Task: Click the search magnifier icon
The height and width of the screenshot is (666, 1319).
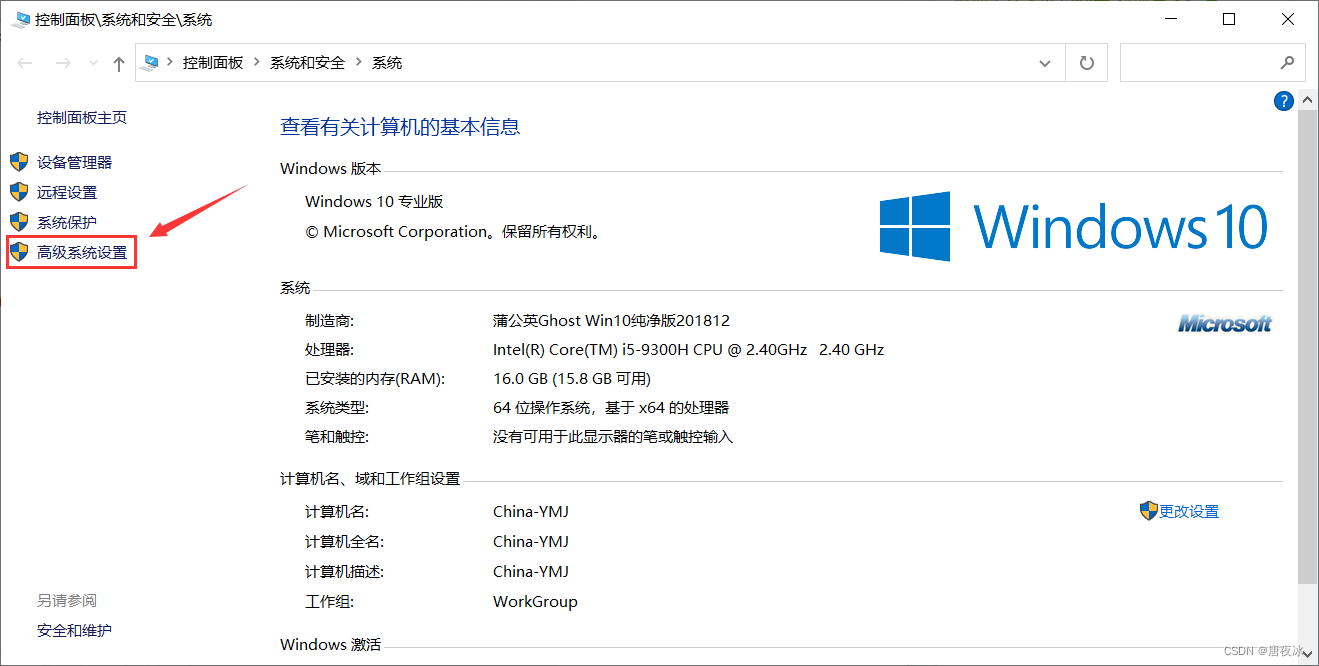Action: click(x=1288, y=62)
